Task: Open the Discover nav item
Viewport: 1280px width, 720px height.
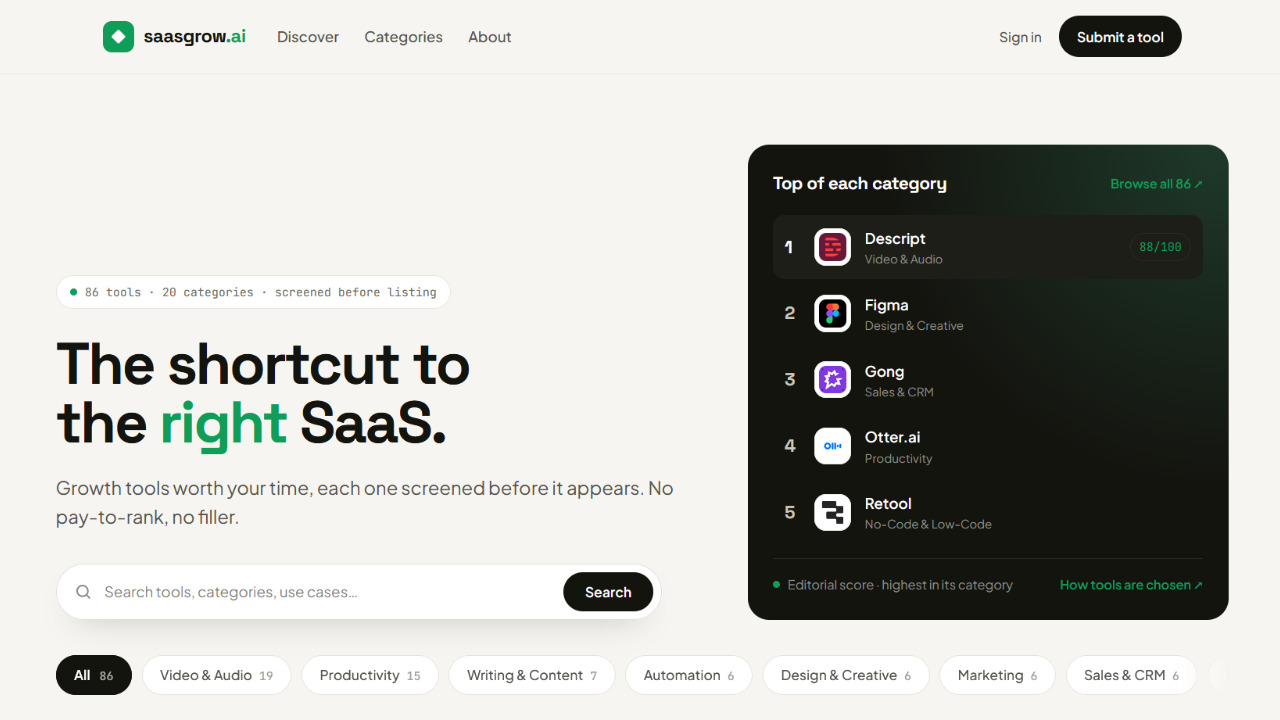Action: 308,37
